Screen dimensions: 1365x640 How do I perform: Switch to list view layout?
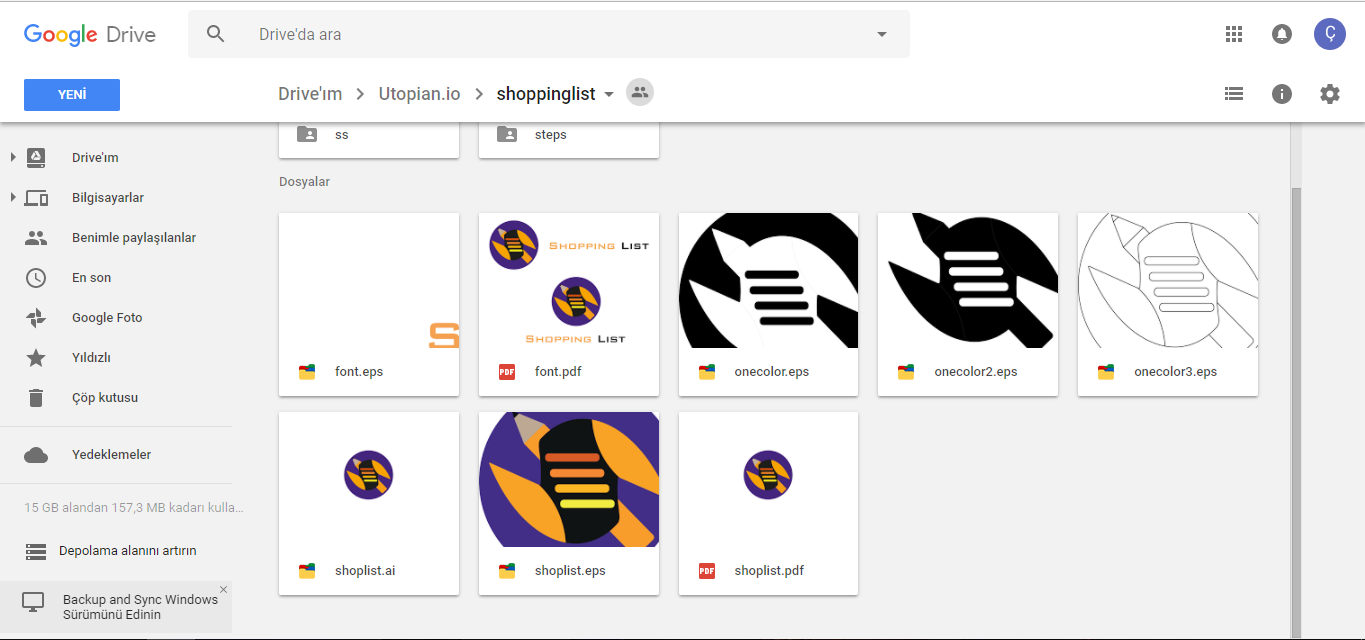pos(1234,94)
